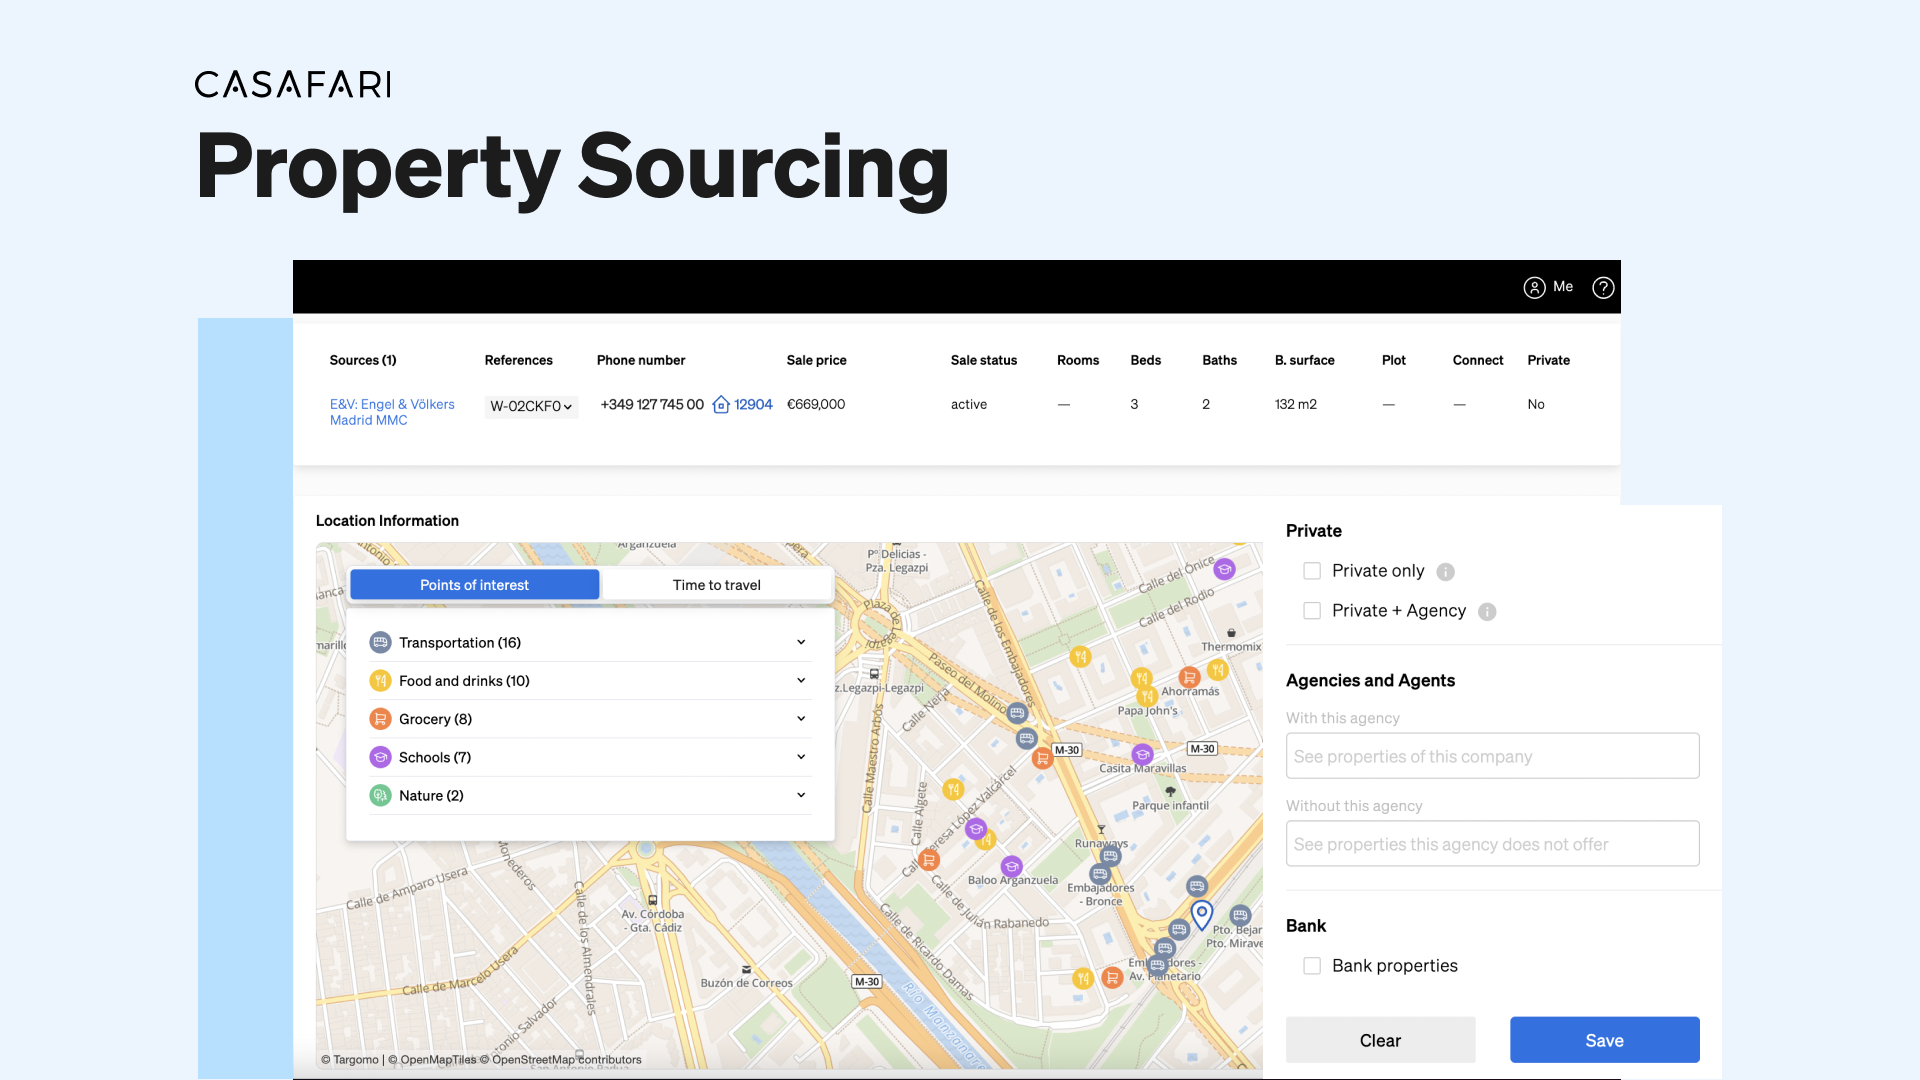Open the 12904 property link
This screenshot has width=1920, height=1080.
tap(753, 404)
